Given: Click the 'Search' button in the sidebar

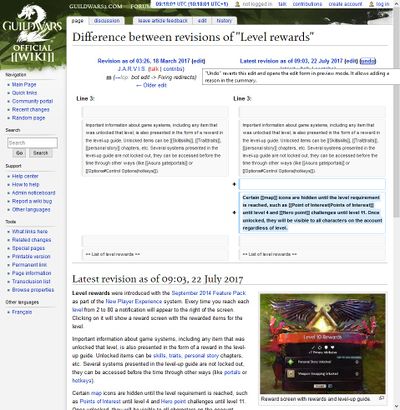Looking at the screenshot, I should pyautogui.click(x=40, y=153).
